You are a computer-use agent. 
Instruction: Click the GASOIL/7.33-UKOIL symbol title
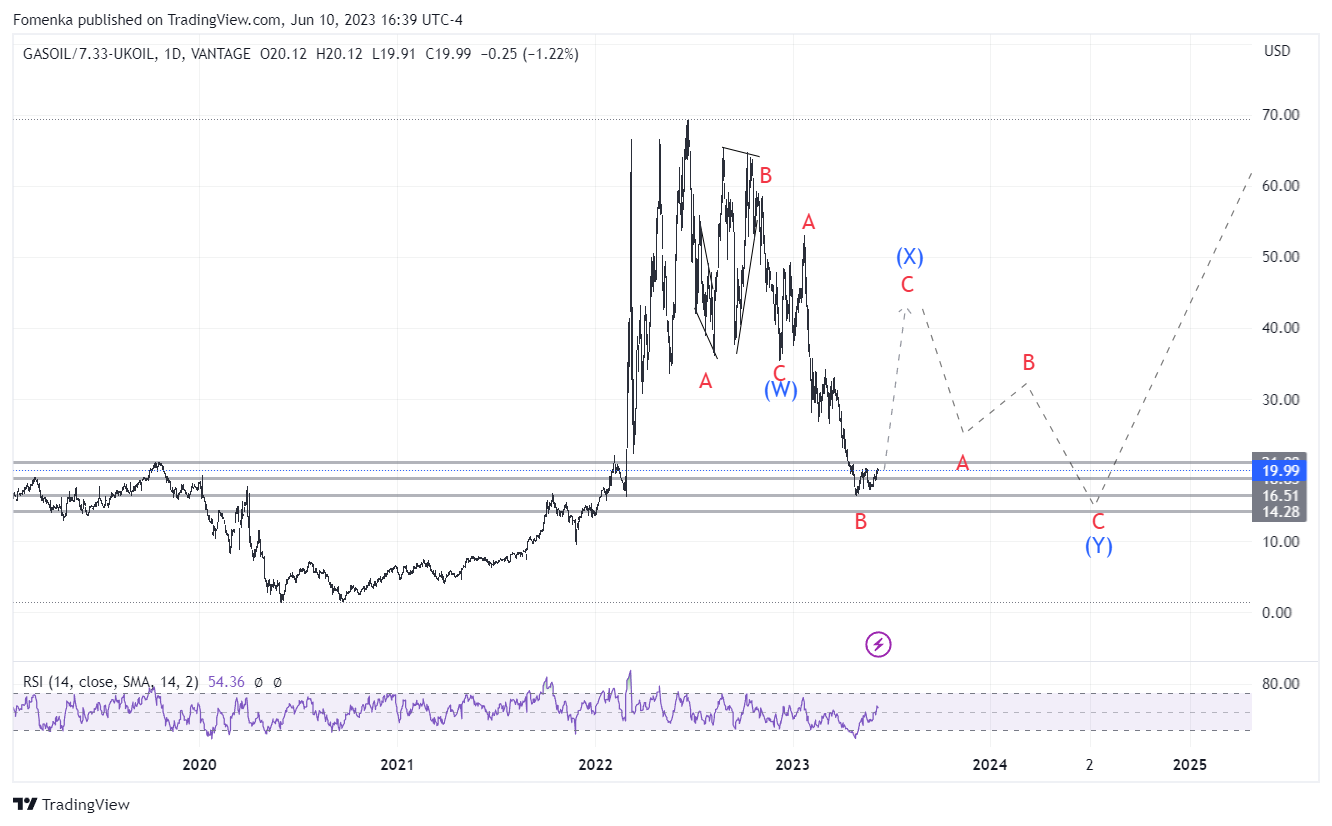pyautogui.click(x=88, y=54)
